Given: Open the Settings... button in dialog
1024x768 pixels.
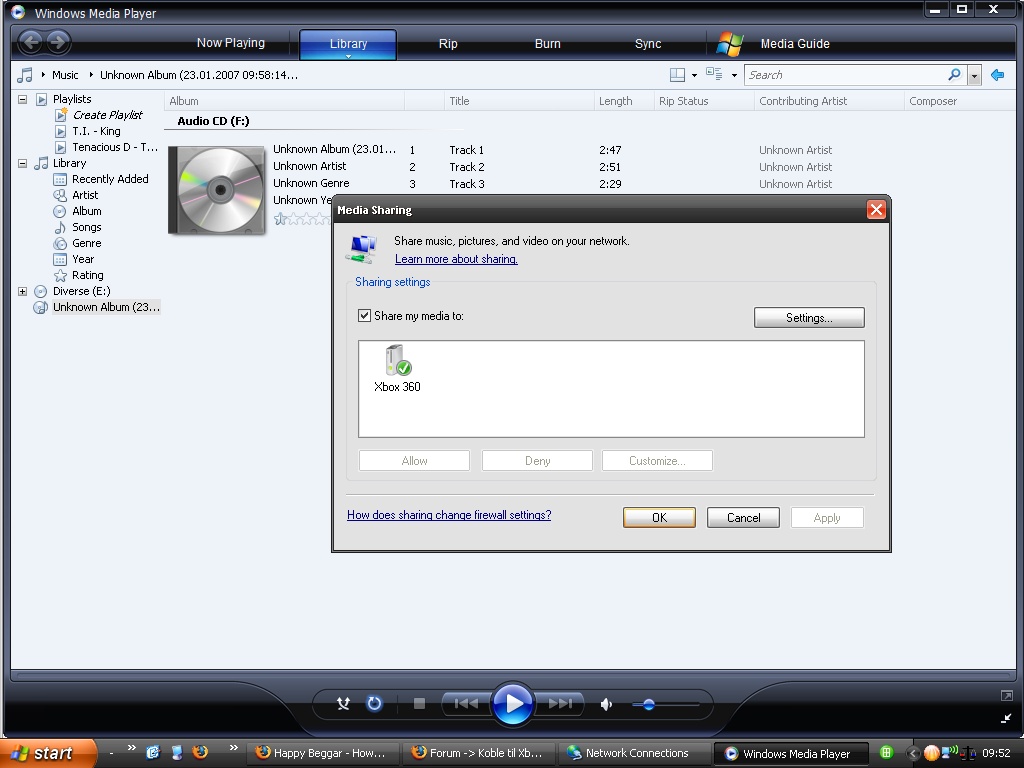Looking at the screenshot, I should pos(809,317).
